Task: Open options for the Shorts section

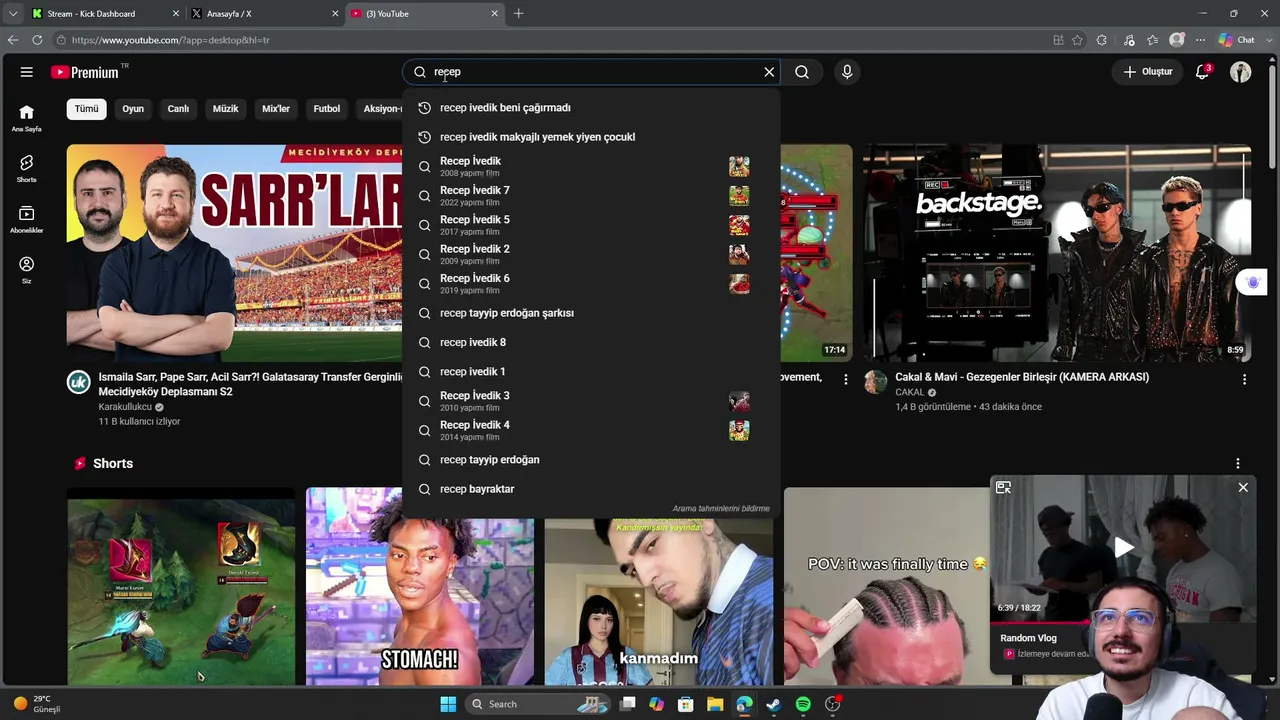Action: pyautogui.click(x=1238, y=464)
